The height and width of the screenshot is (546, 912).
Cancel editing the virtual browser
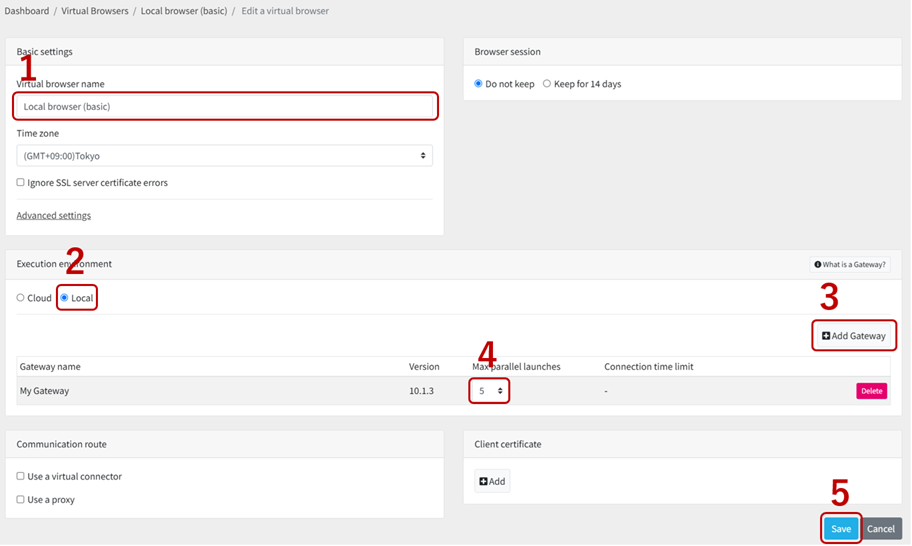tap(881, 529)
